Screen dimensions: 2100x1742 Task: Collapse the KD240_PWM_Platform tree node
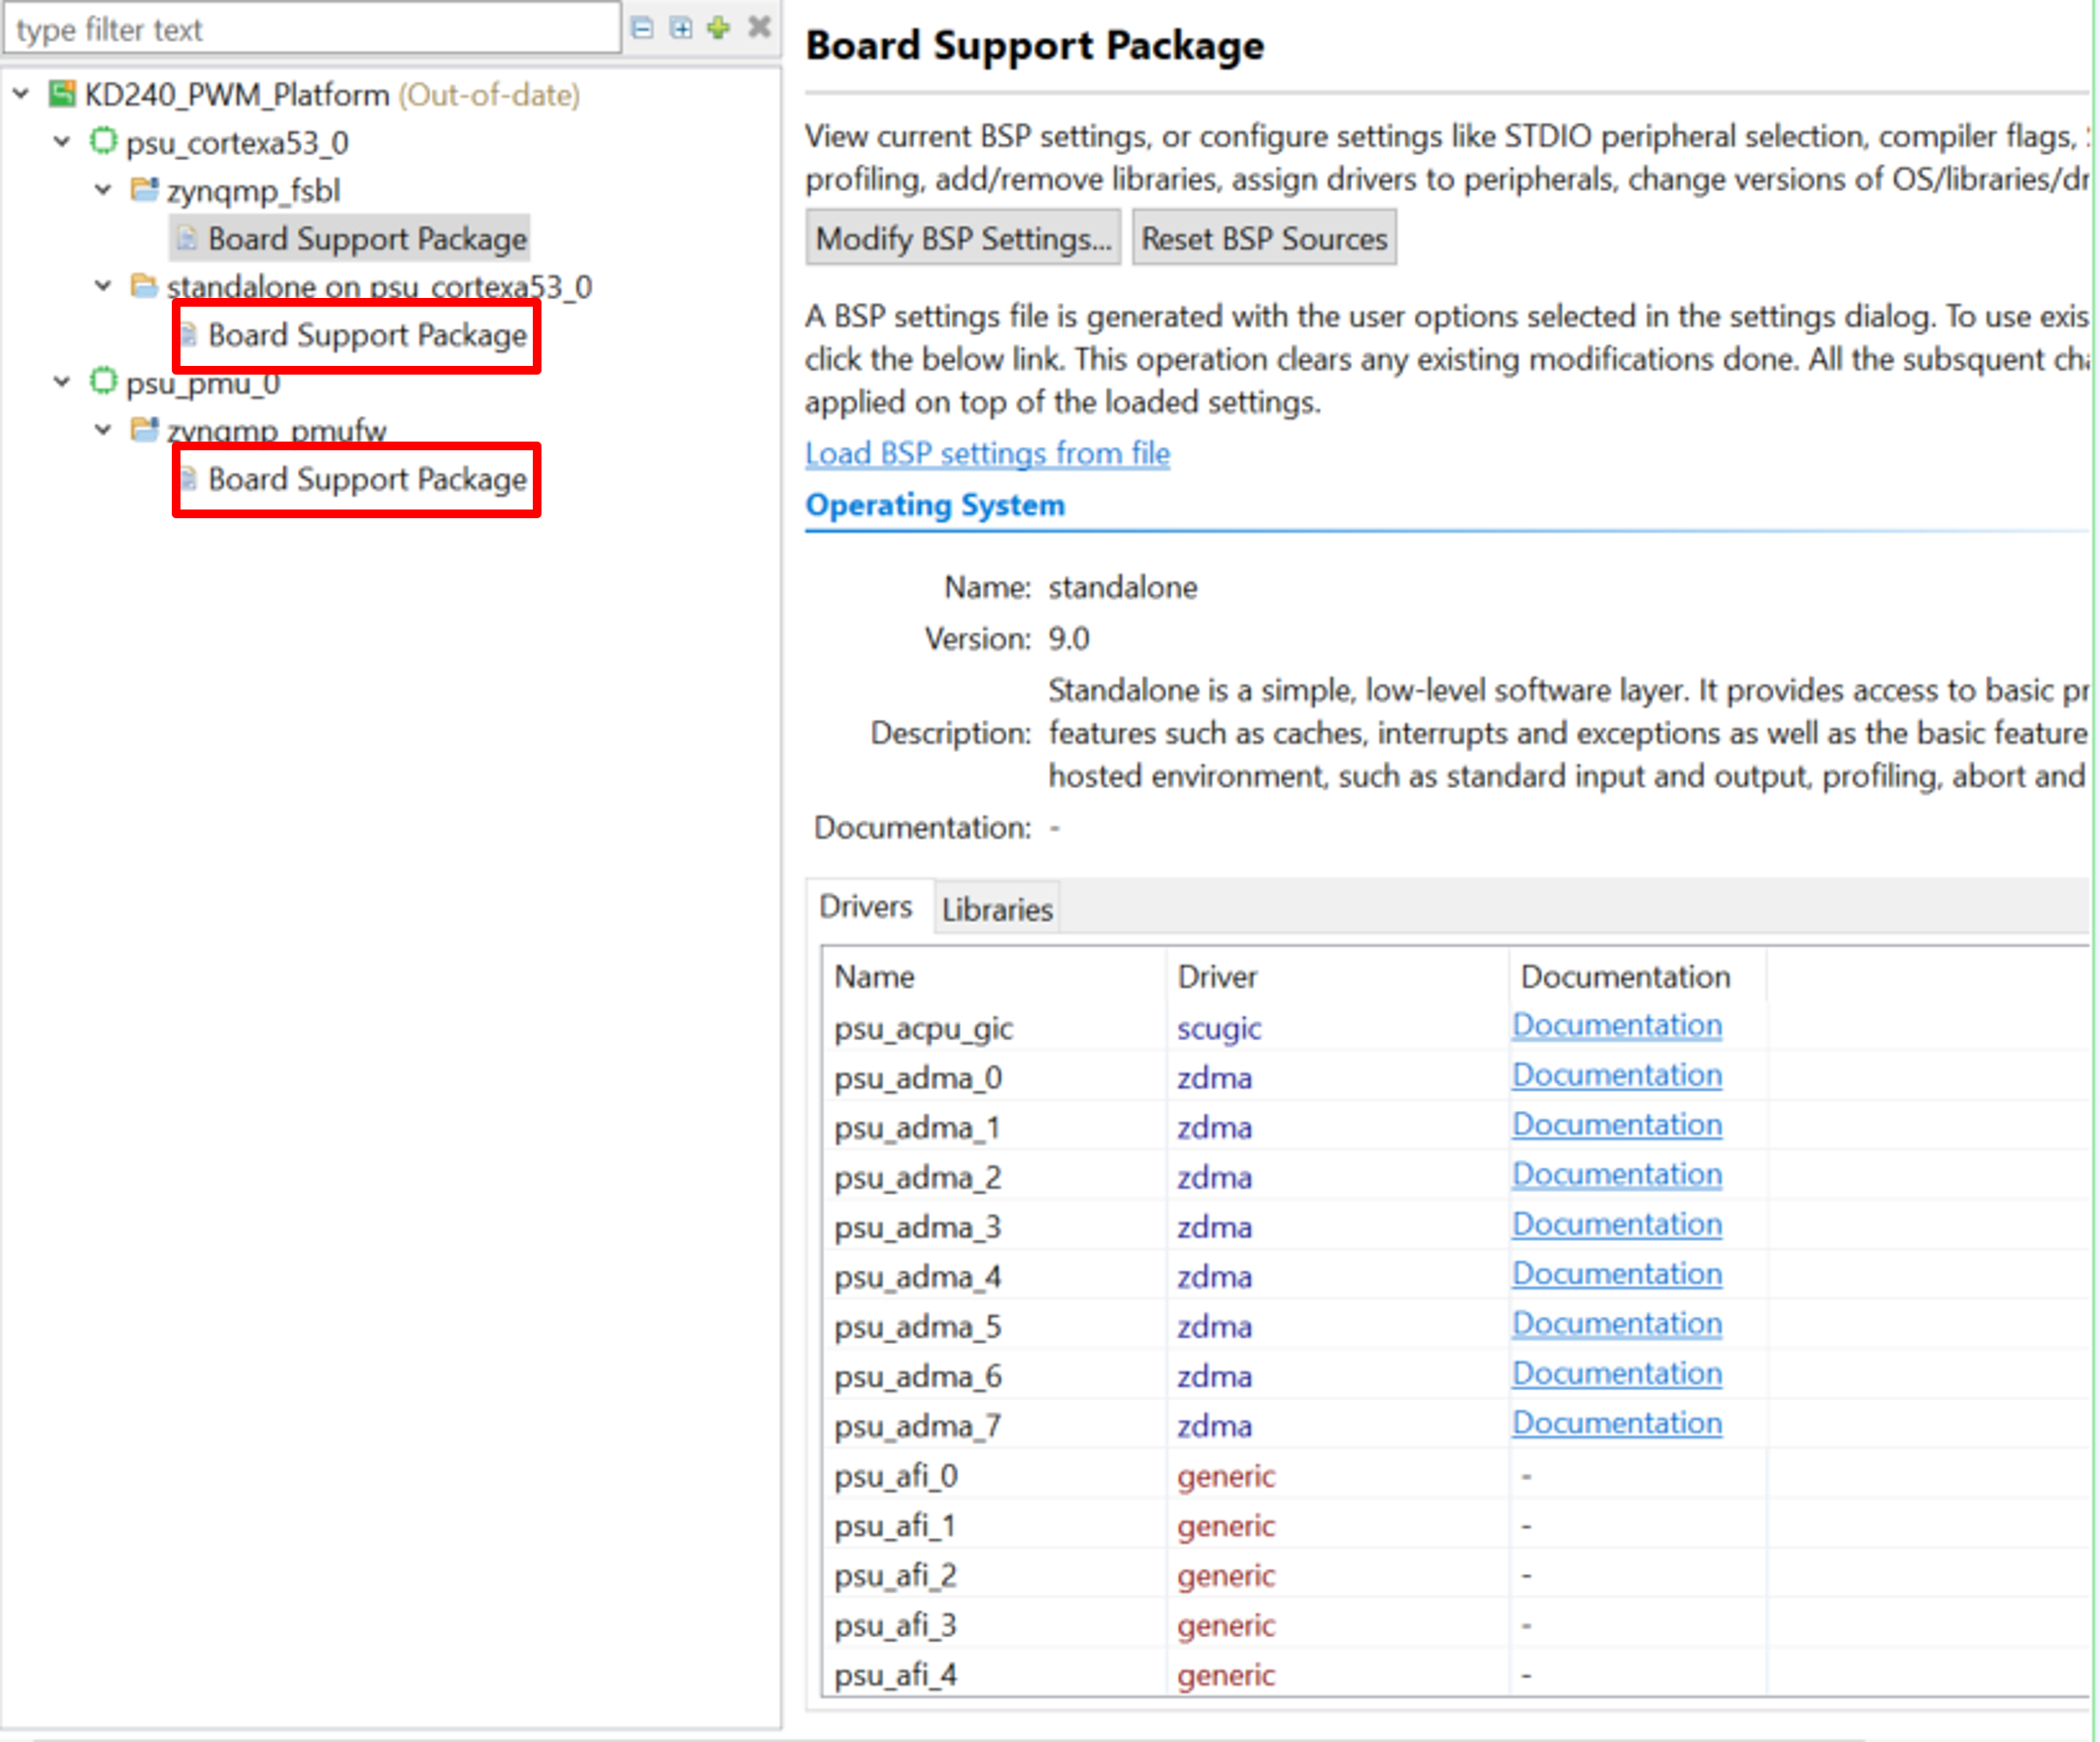[x=21, y=94]
